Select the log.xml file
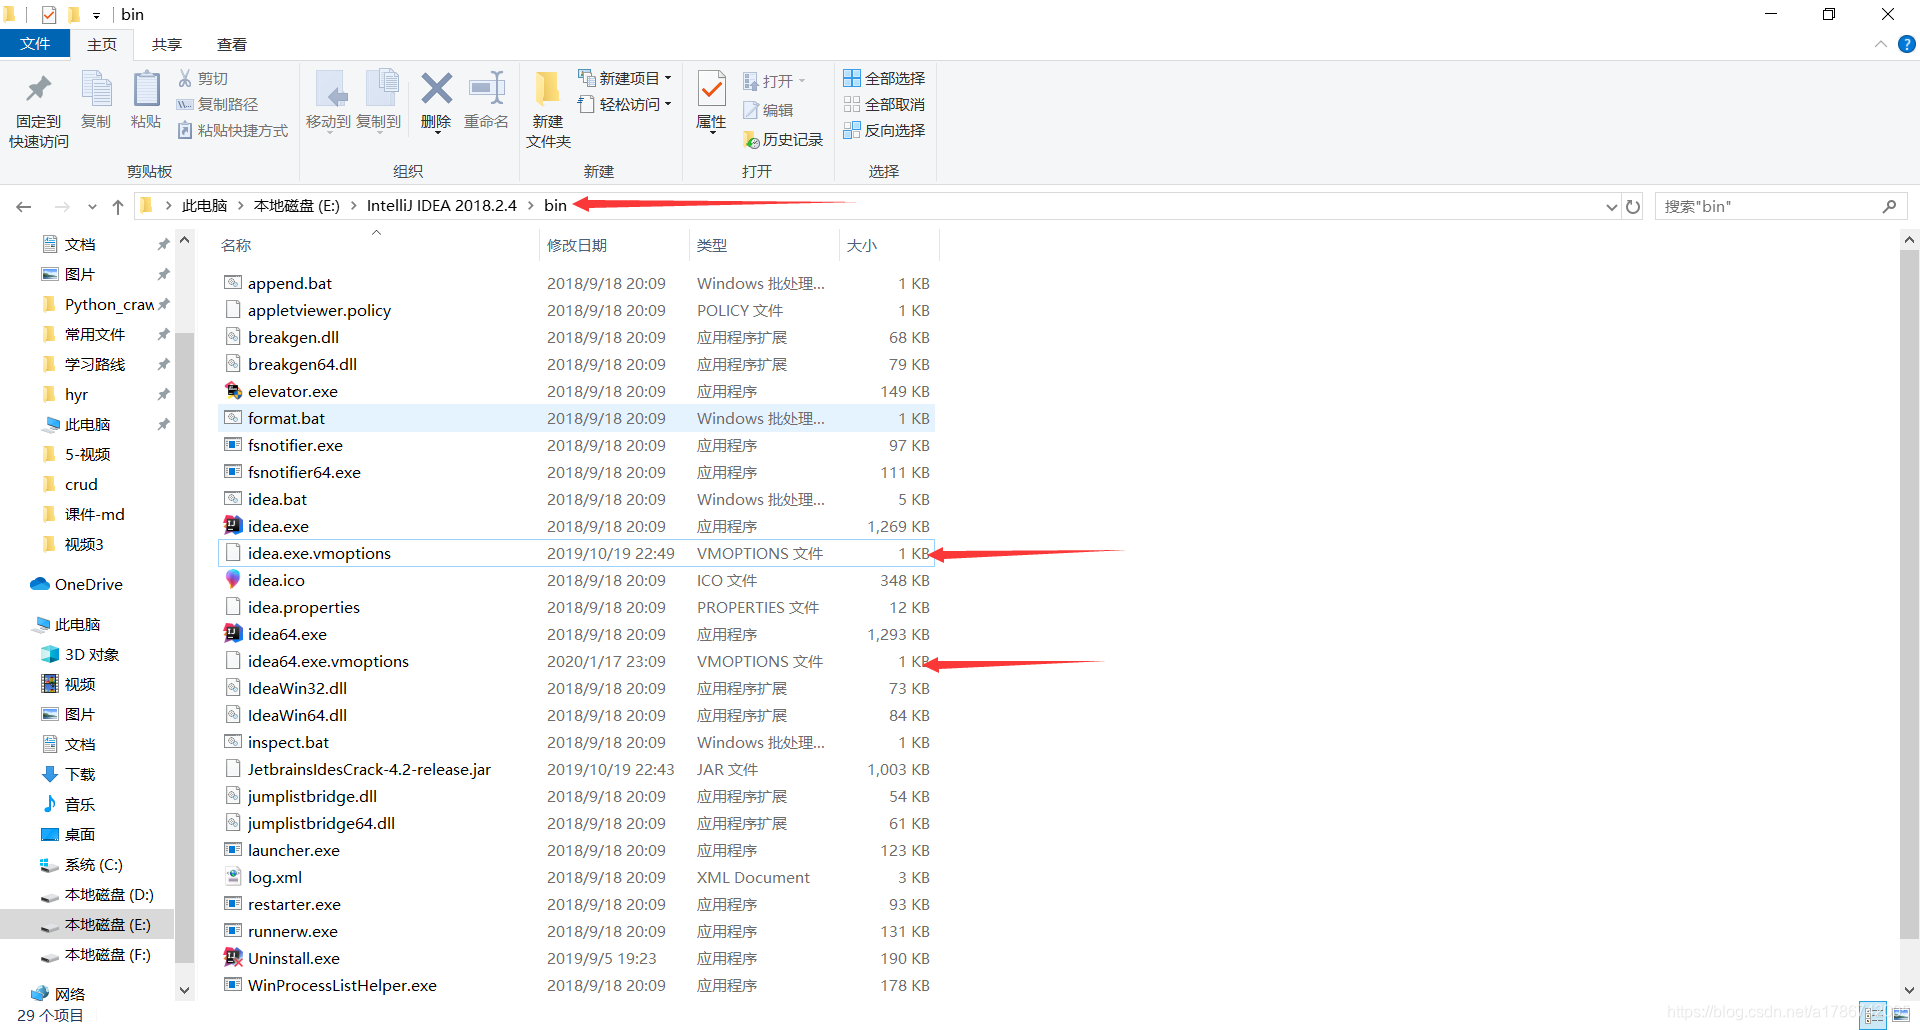Viewport: 1920px width, 1030px height. (x=575, y=877)
